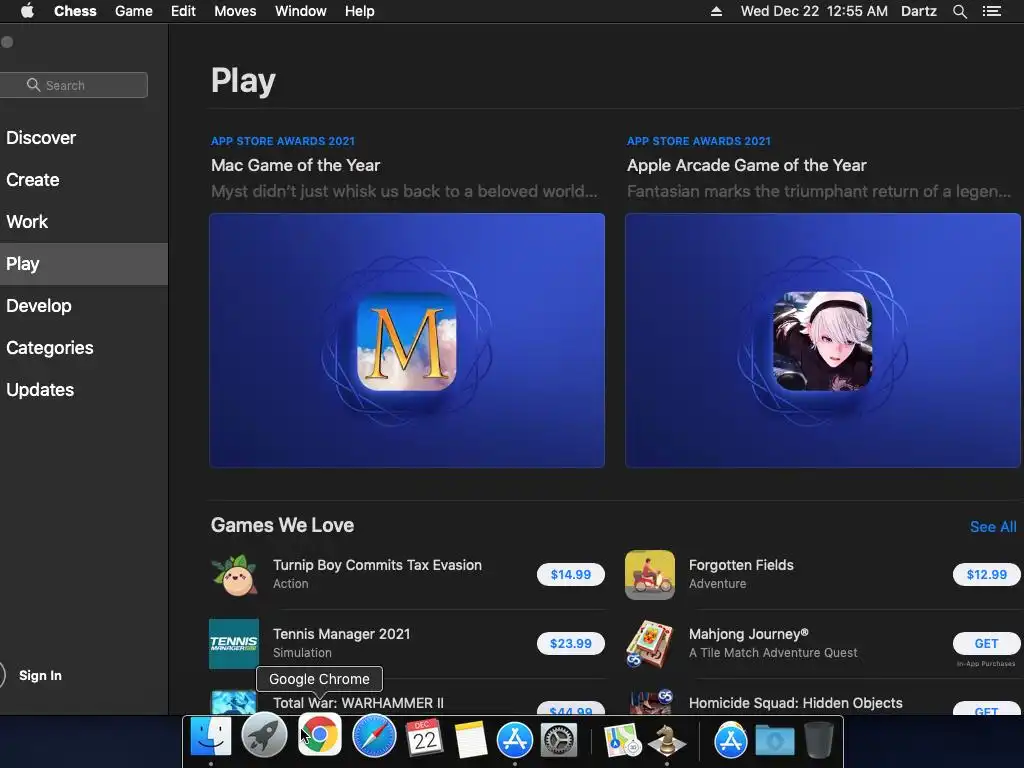The width and height of the screenshot is (1024, 768).
Task: Click the Dartz user name in menu bar
Action: 918,11
